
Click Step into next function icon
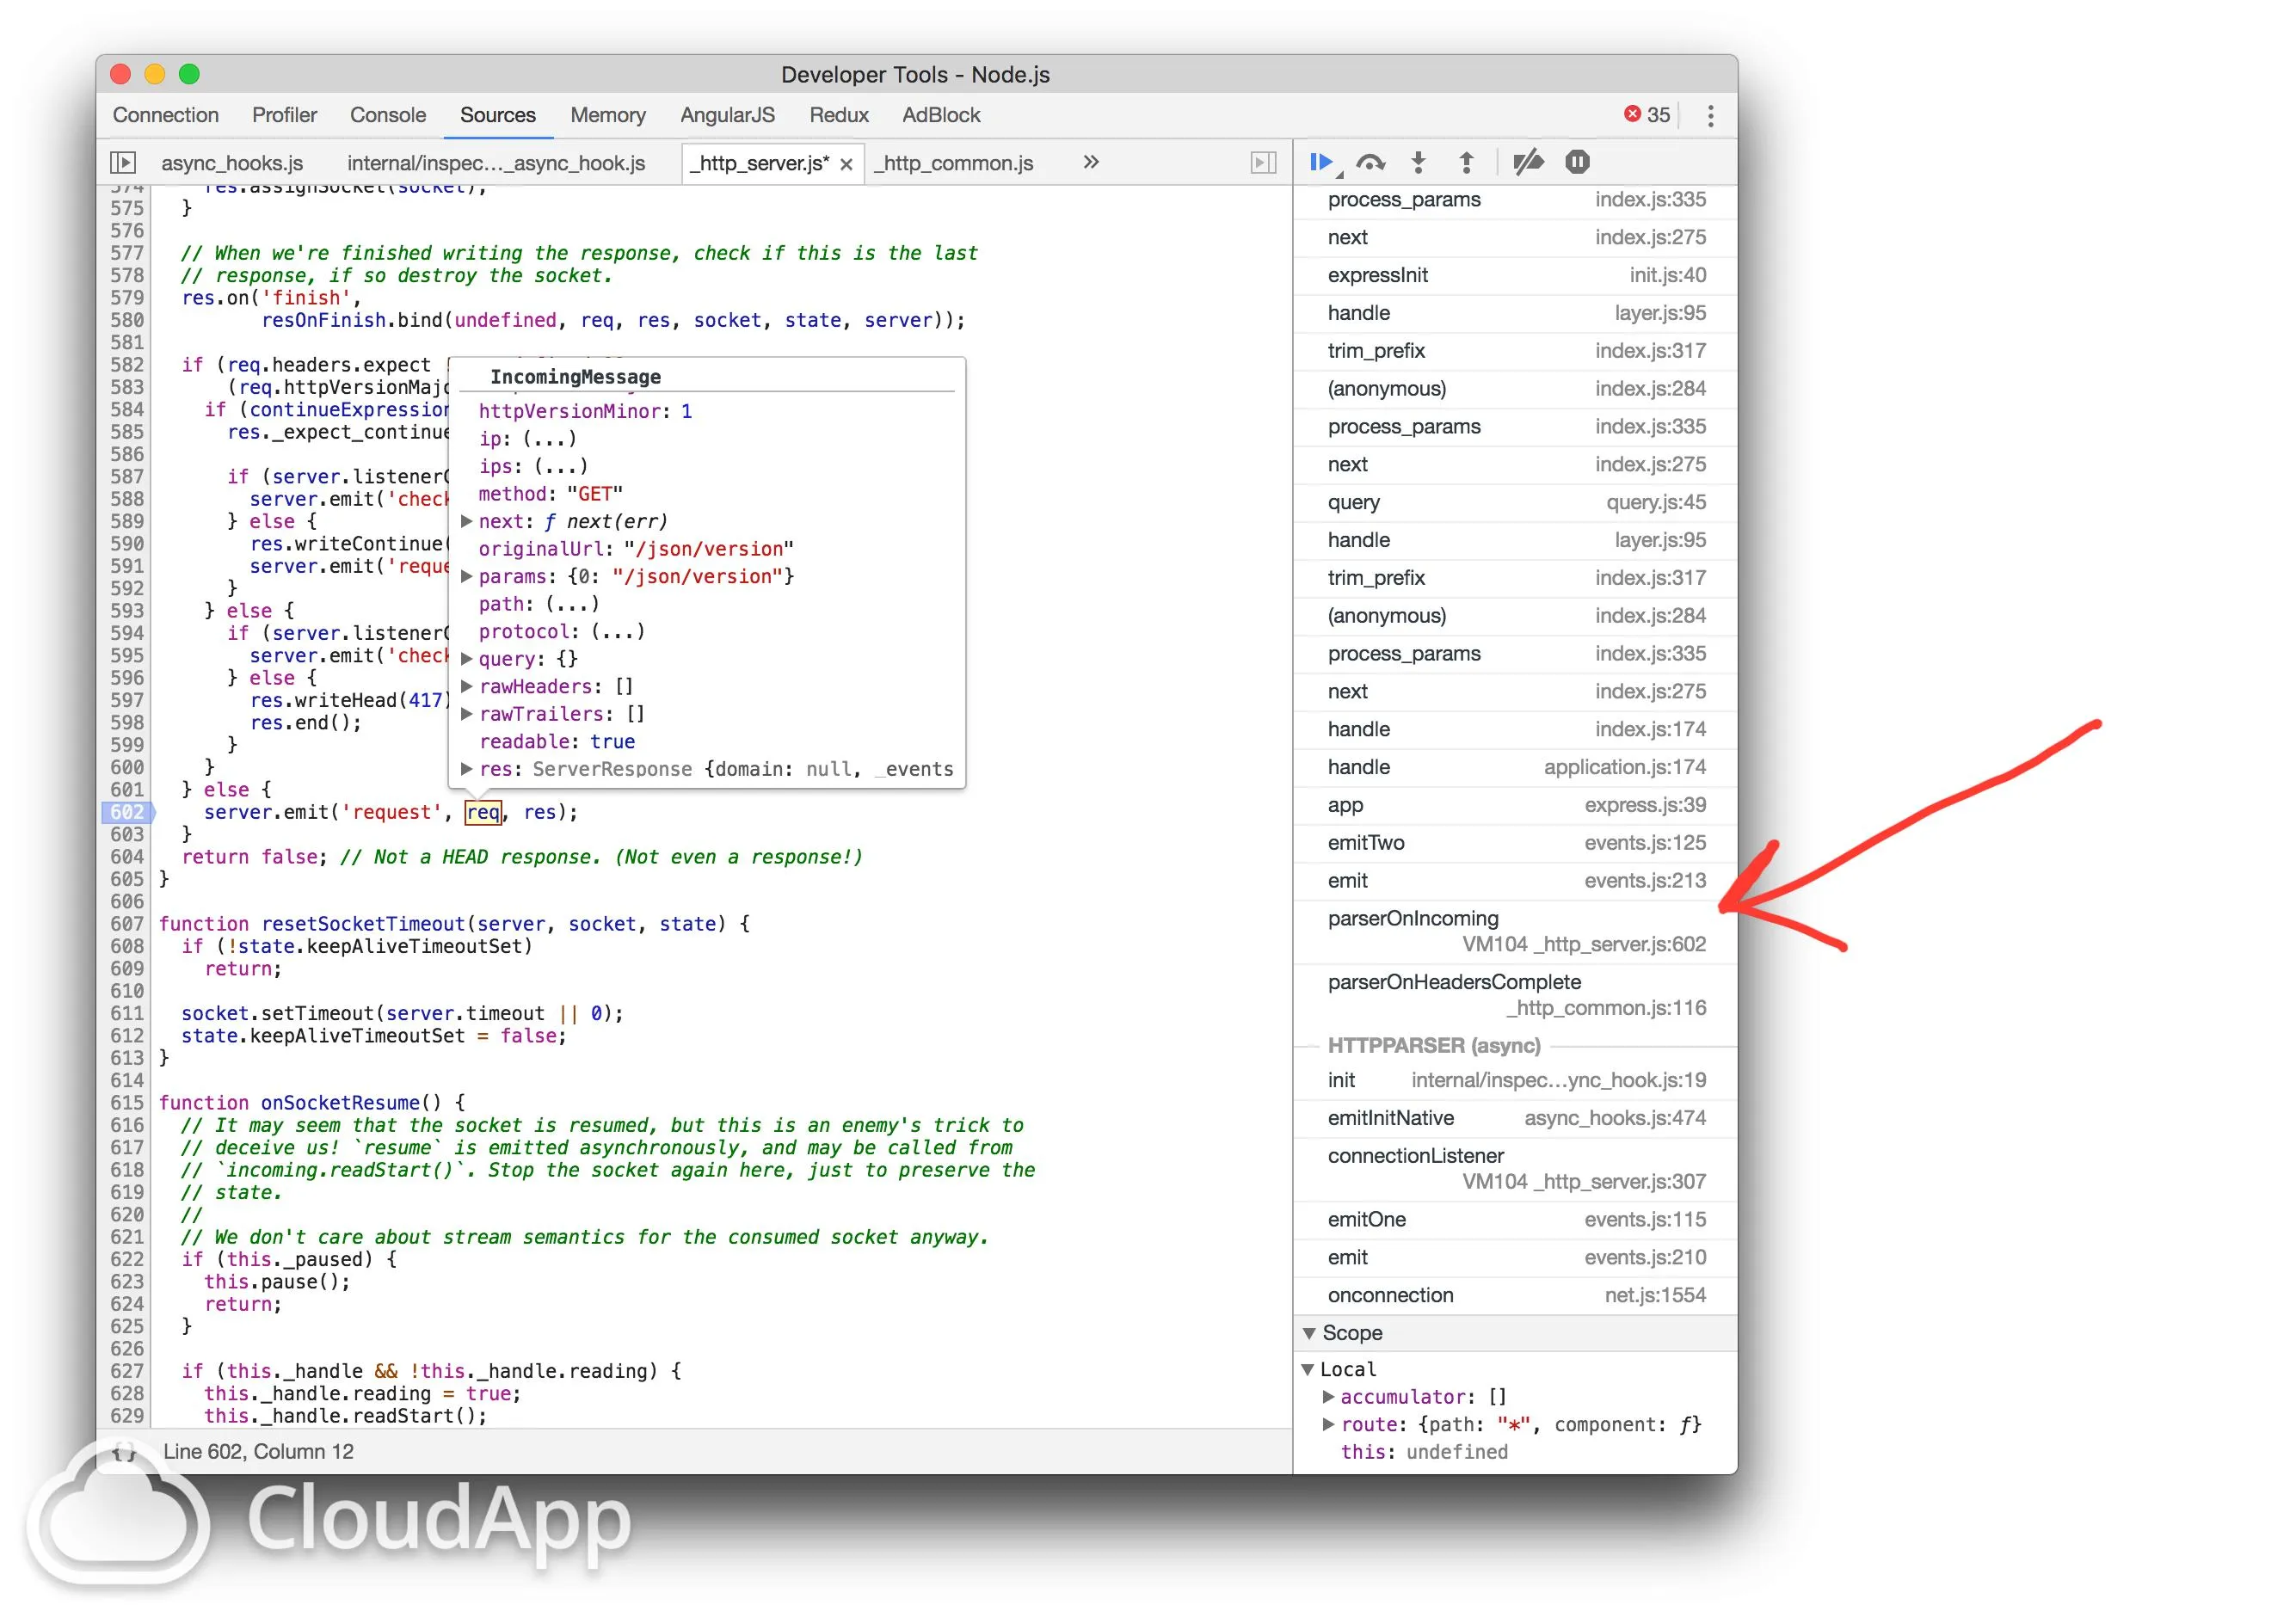1418,162
